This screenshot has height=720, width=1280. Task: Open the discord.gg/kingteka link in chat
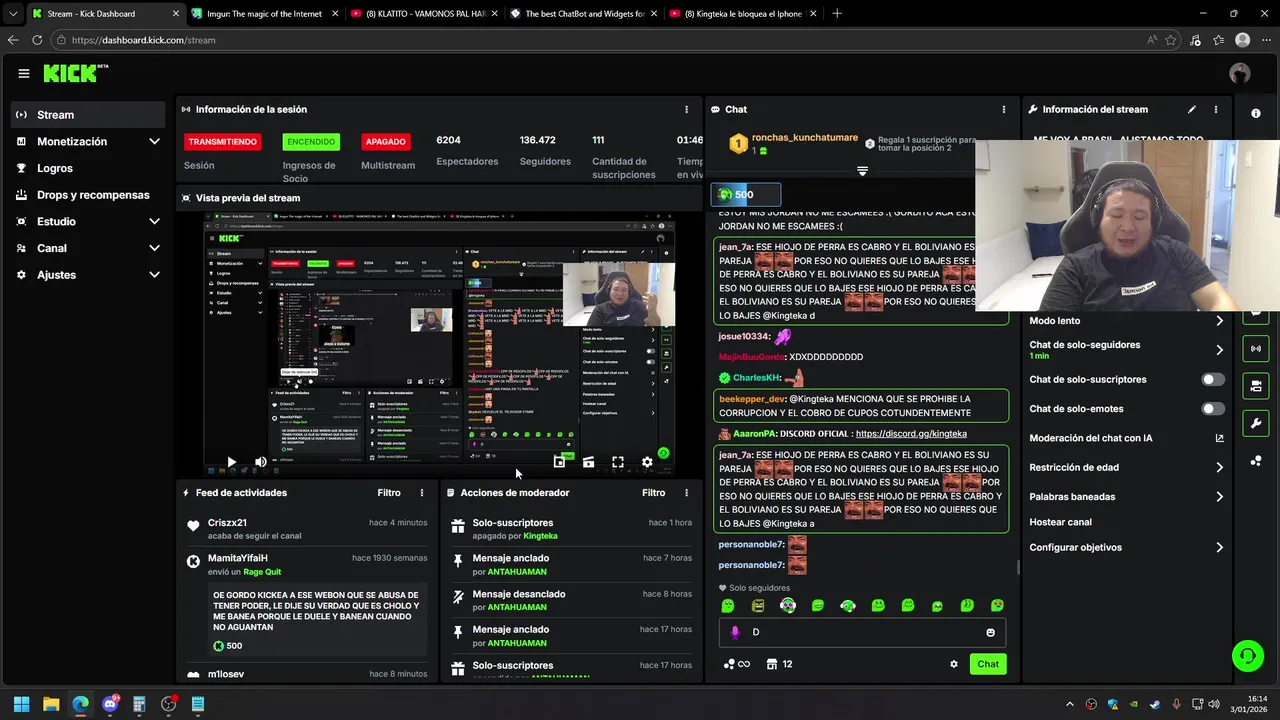pos(911,434)
